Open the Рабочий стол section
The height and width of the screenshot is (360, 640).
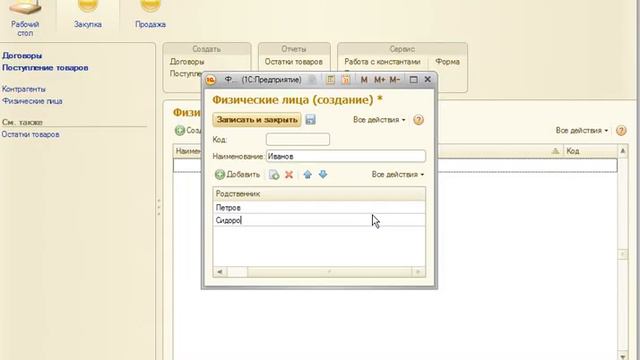25,18
